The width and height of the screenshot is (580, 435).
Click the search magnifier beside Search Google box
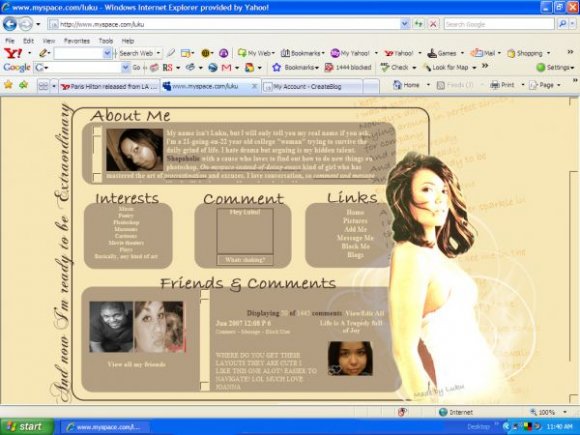(x=562, y=24)
